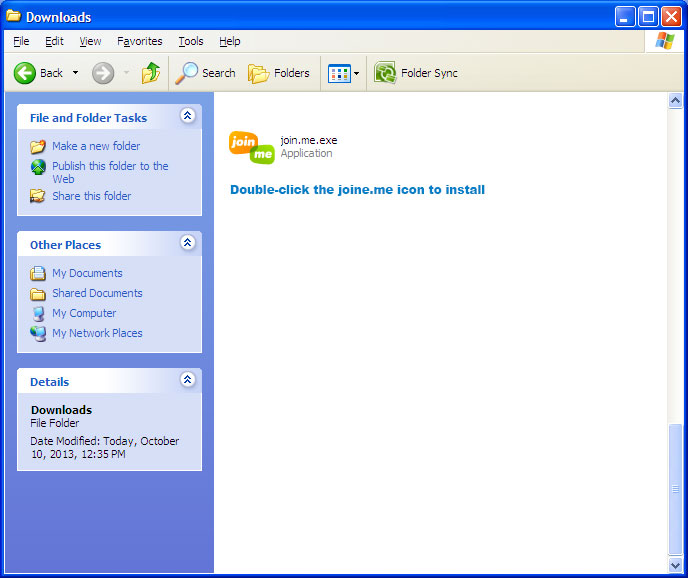Open the File menu

[21, 41]
